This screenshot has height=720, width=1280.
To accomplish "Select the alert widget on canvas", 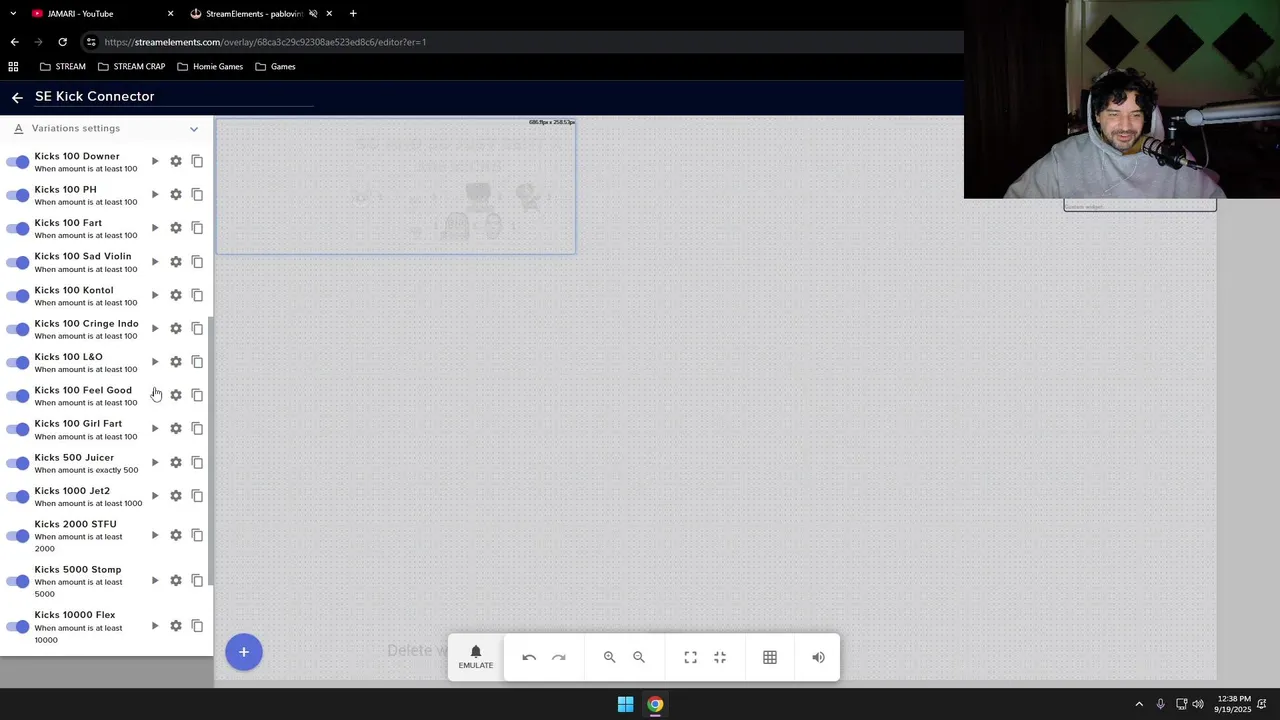I will tap(396, 187).
